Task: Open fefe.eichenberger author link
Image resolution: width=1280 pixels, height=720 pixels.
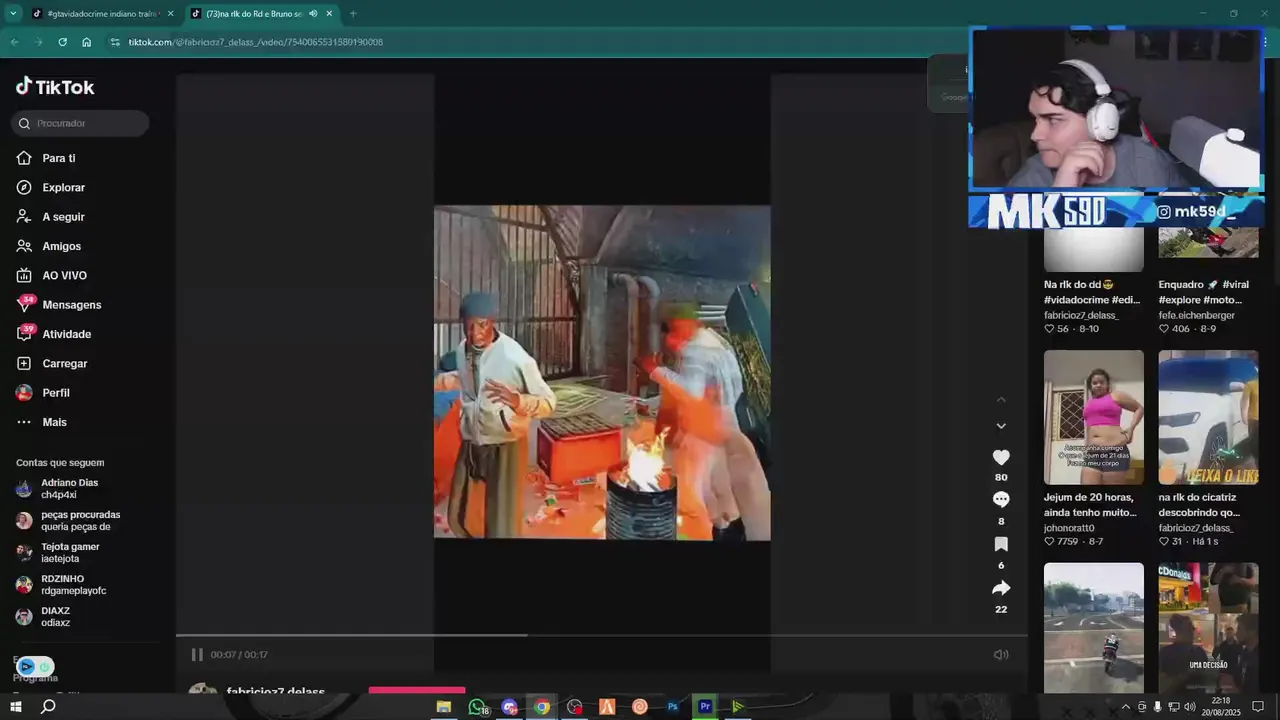Action: click(1197, 315)
